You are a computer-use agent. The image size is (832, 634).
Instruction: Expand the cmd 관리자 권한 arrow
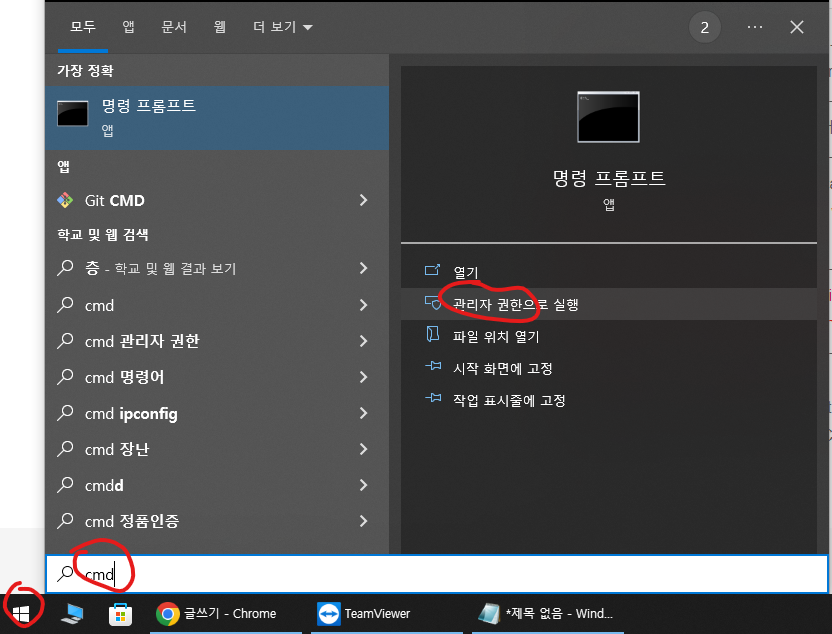pos(363,341)
